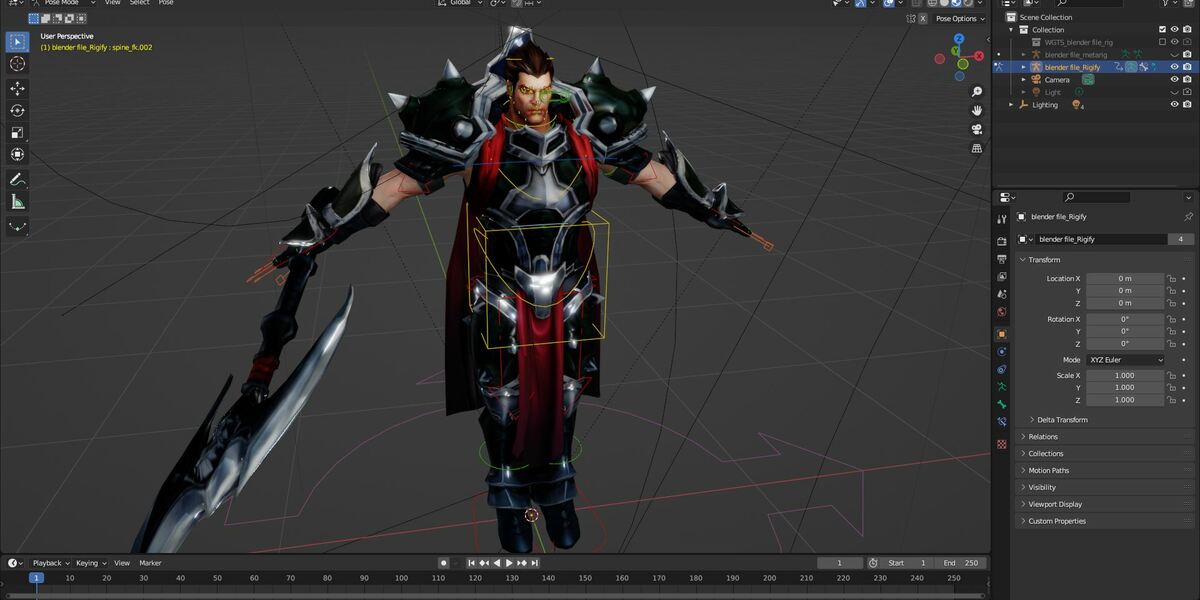Screen dimensions: 1200x600
Task: Expand the Motion Paths panel
Action: [1048, 470]
